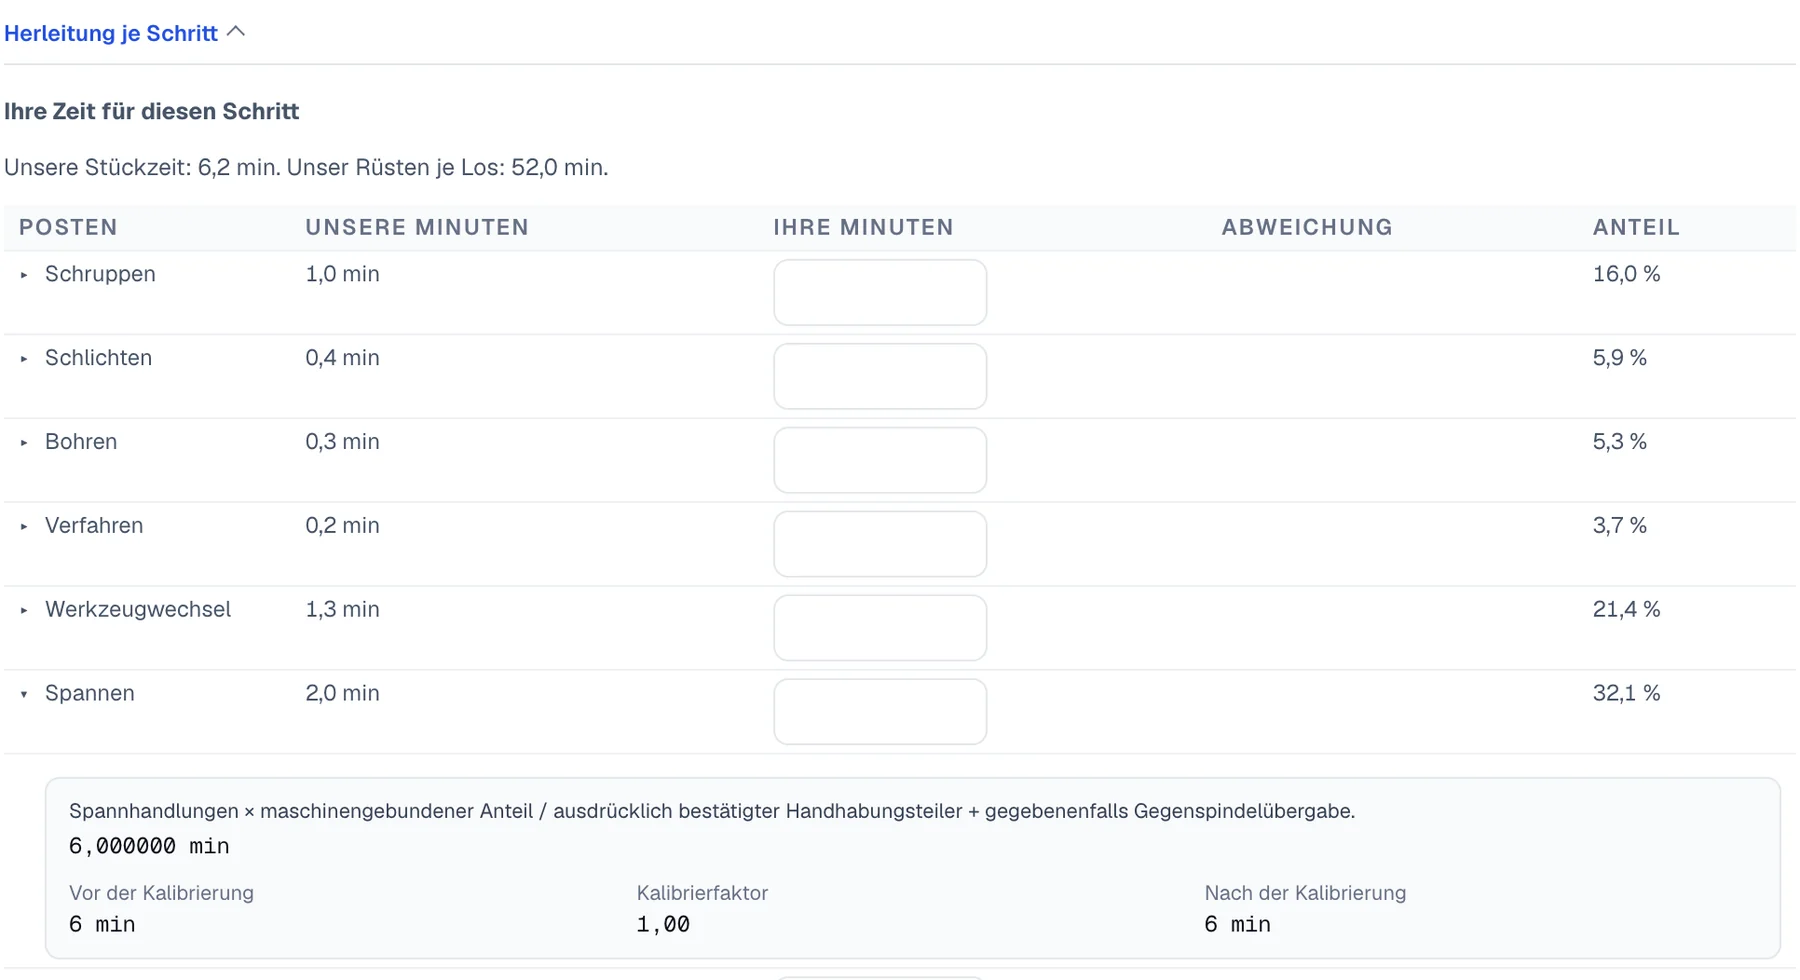Focus the Ihre Minuten field for Spannen
1800x980 pixels.
point(880,712)
